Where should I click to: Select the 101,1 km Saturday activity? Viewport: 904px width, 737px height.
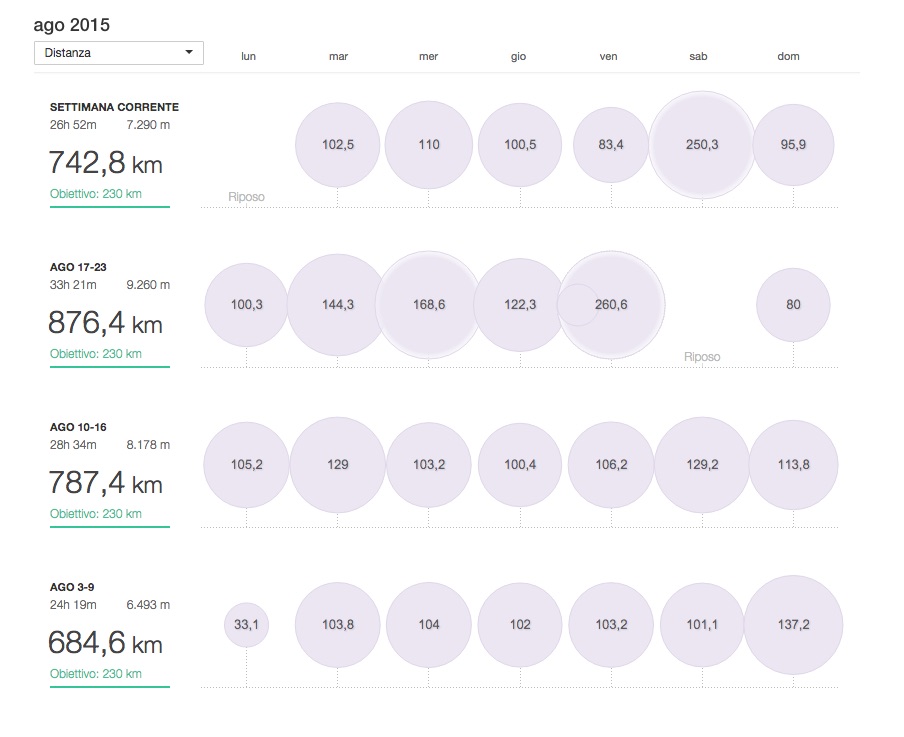[702, 625]
